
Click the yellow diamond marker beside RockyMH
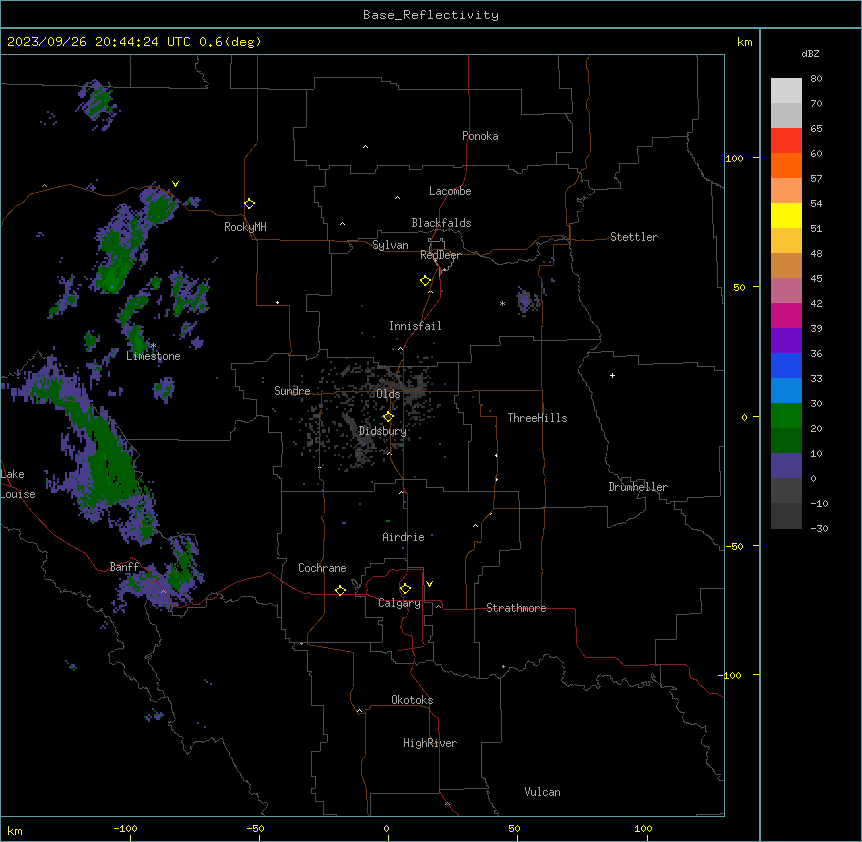[249, 204]
